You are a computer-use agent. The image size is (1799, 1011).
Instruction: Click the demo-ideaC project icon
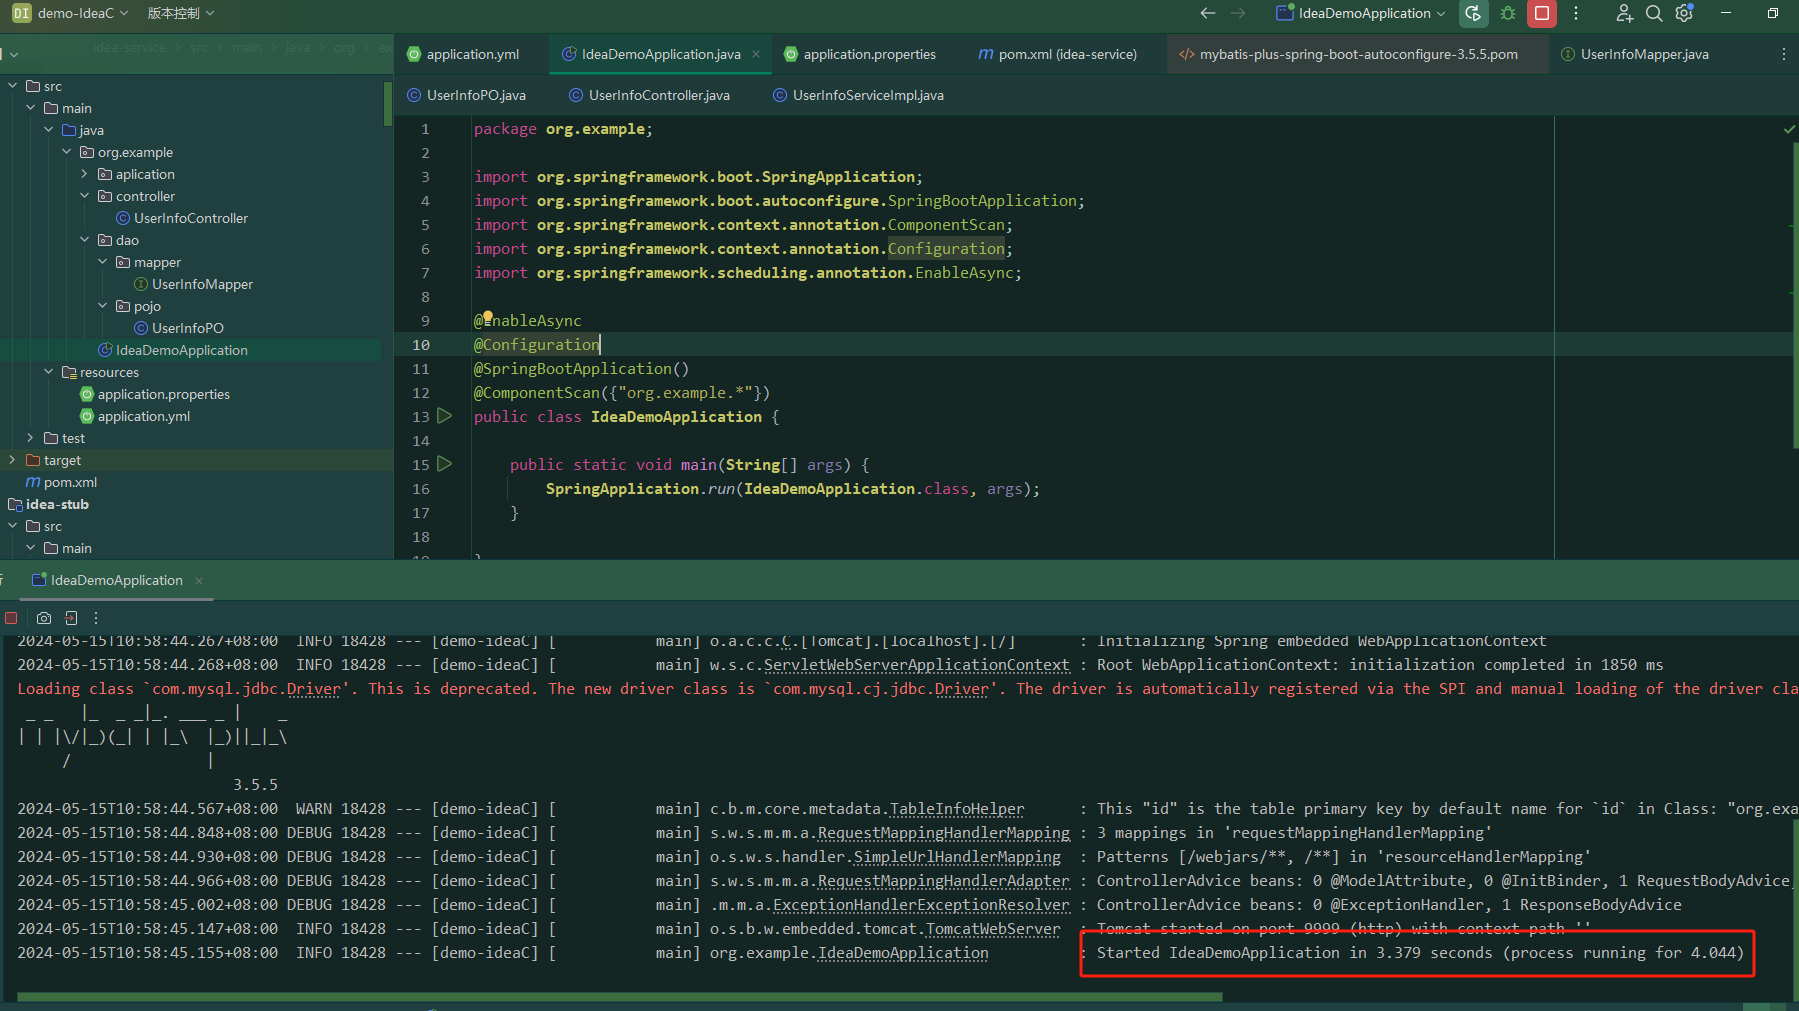point(21,13)
